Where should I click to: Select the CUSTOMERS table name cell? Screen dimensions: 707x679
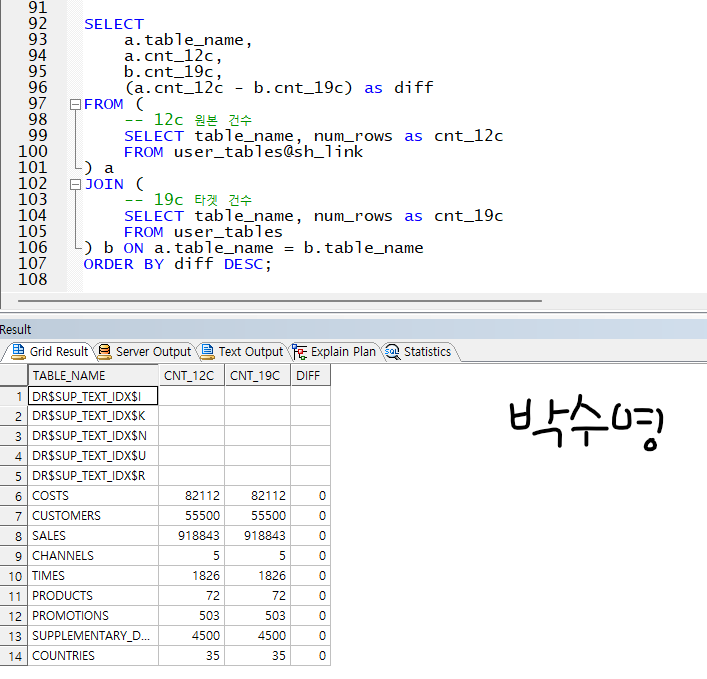tap(92, 516)
